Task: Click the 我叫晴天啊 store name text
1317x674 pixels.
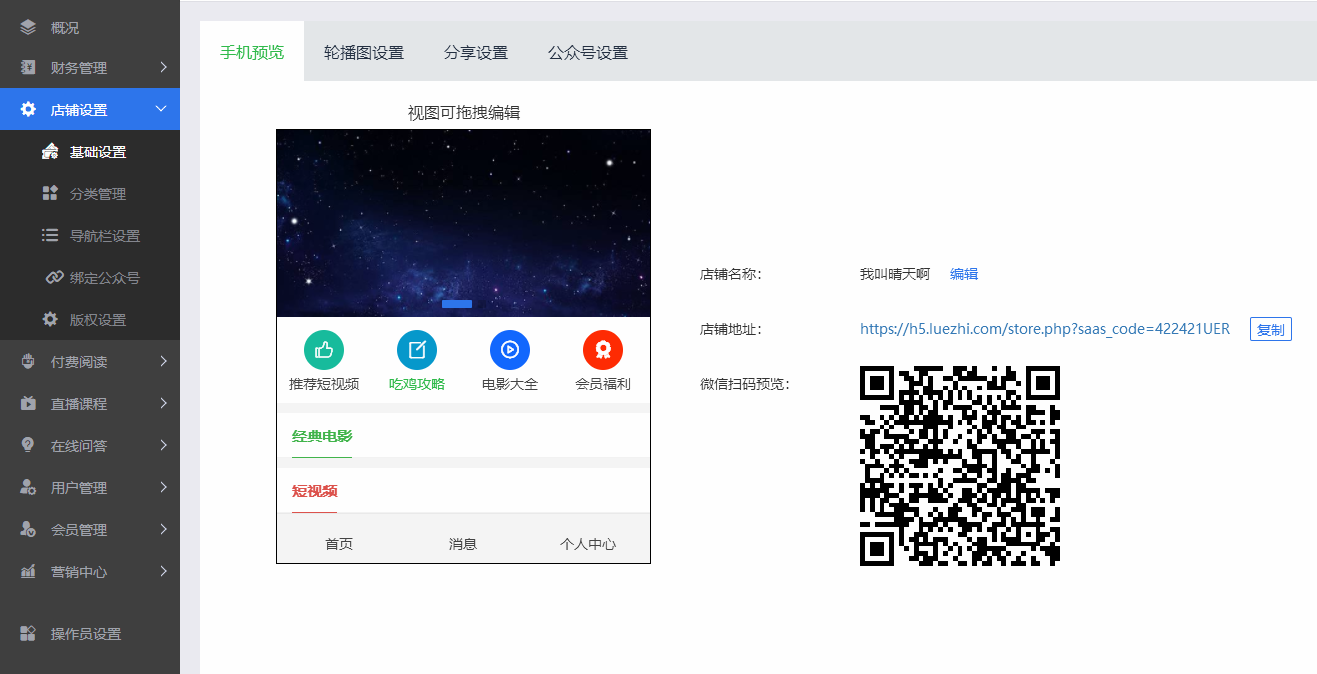Action: point(895,274)
